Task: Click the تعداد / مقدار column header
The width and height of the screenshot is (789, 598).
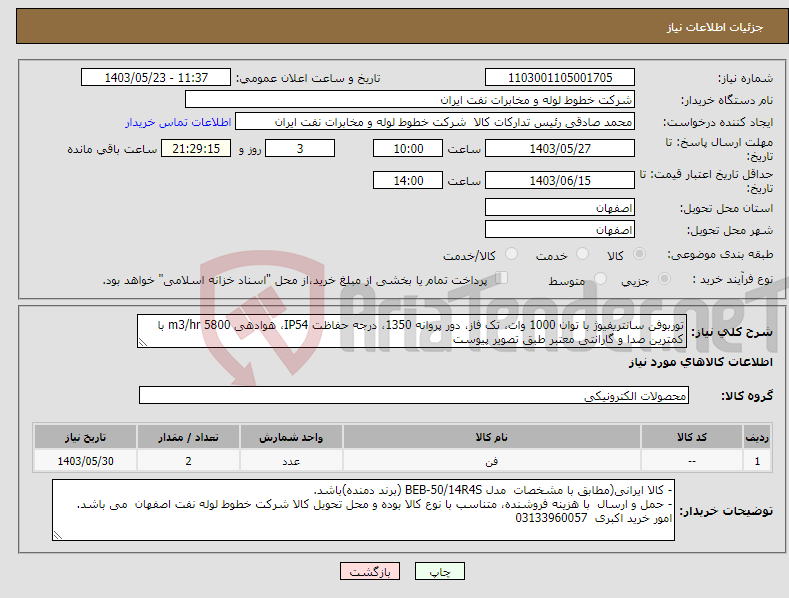Action: click(x=188, y=437)
